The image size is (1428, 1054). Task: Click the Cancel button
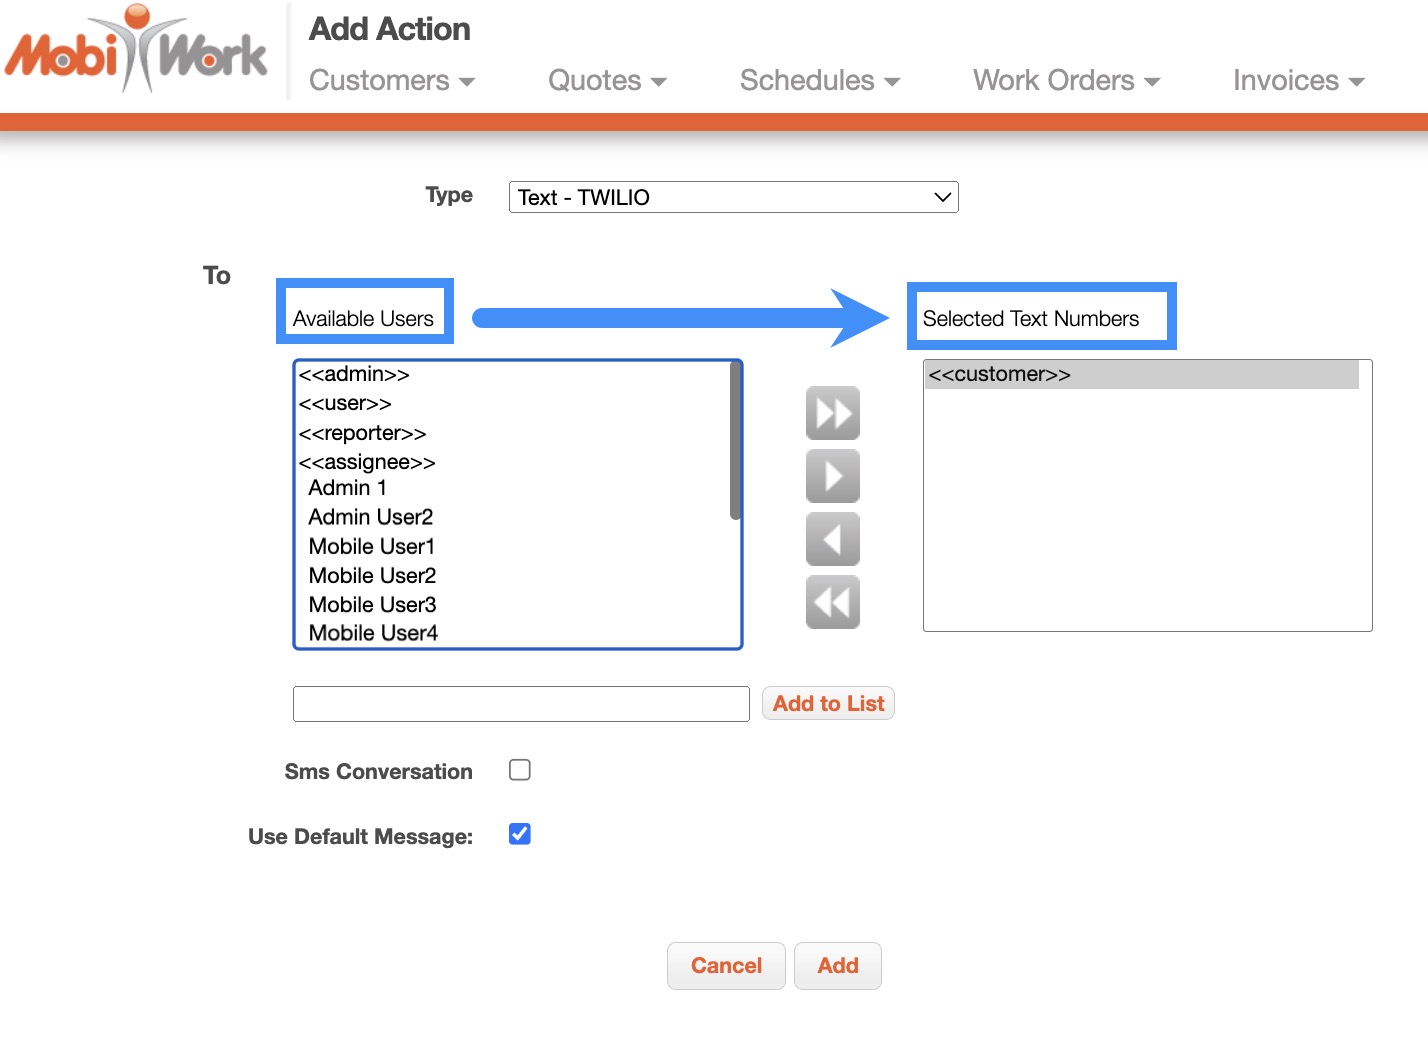[726, 966]
